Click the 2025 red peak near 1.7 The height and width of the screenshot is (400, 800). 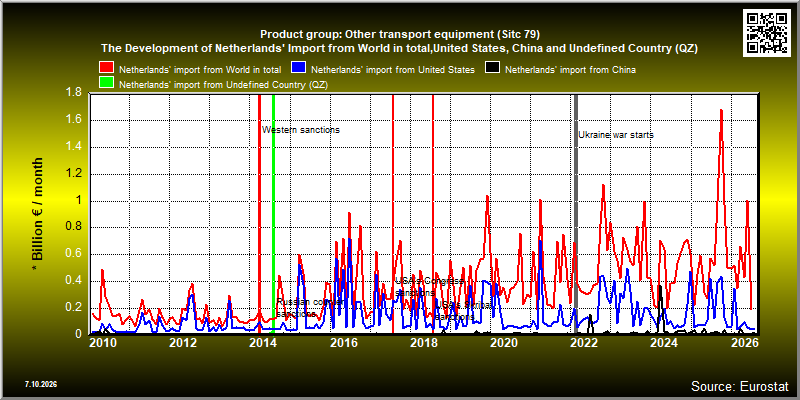pyautogui.click(x=721, y=111)
